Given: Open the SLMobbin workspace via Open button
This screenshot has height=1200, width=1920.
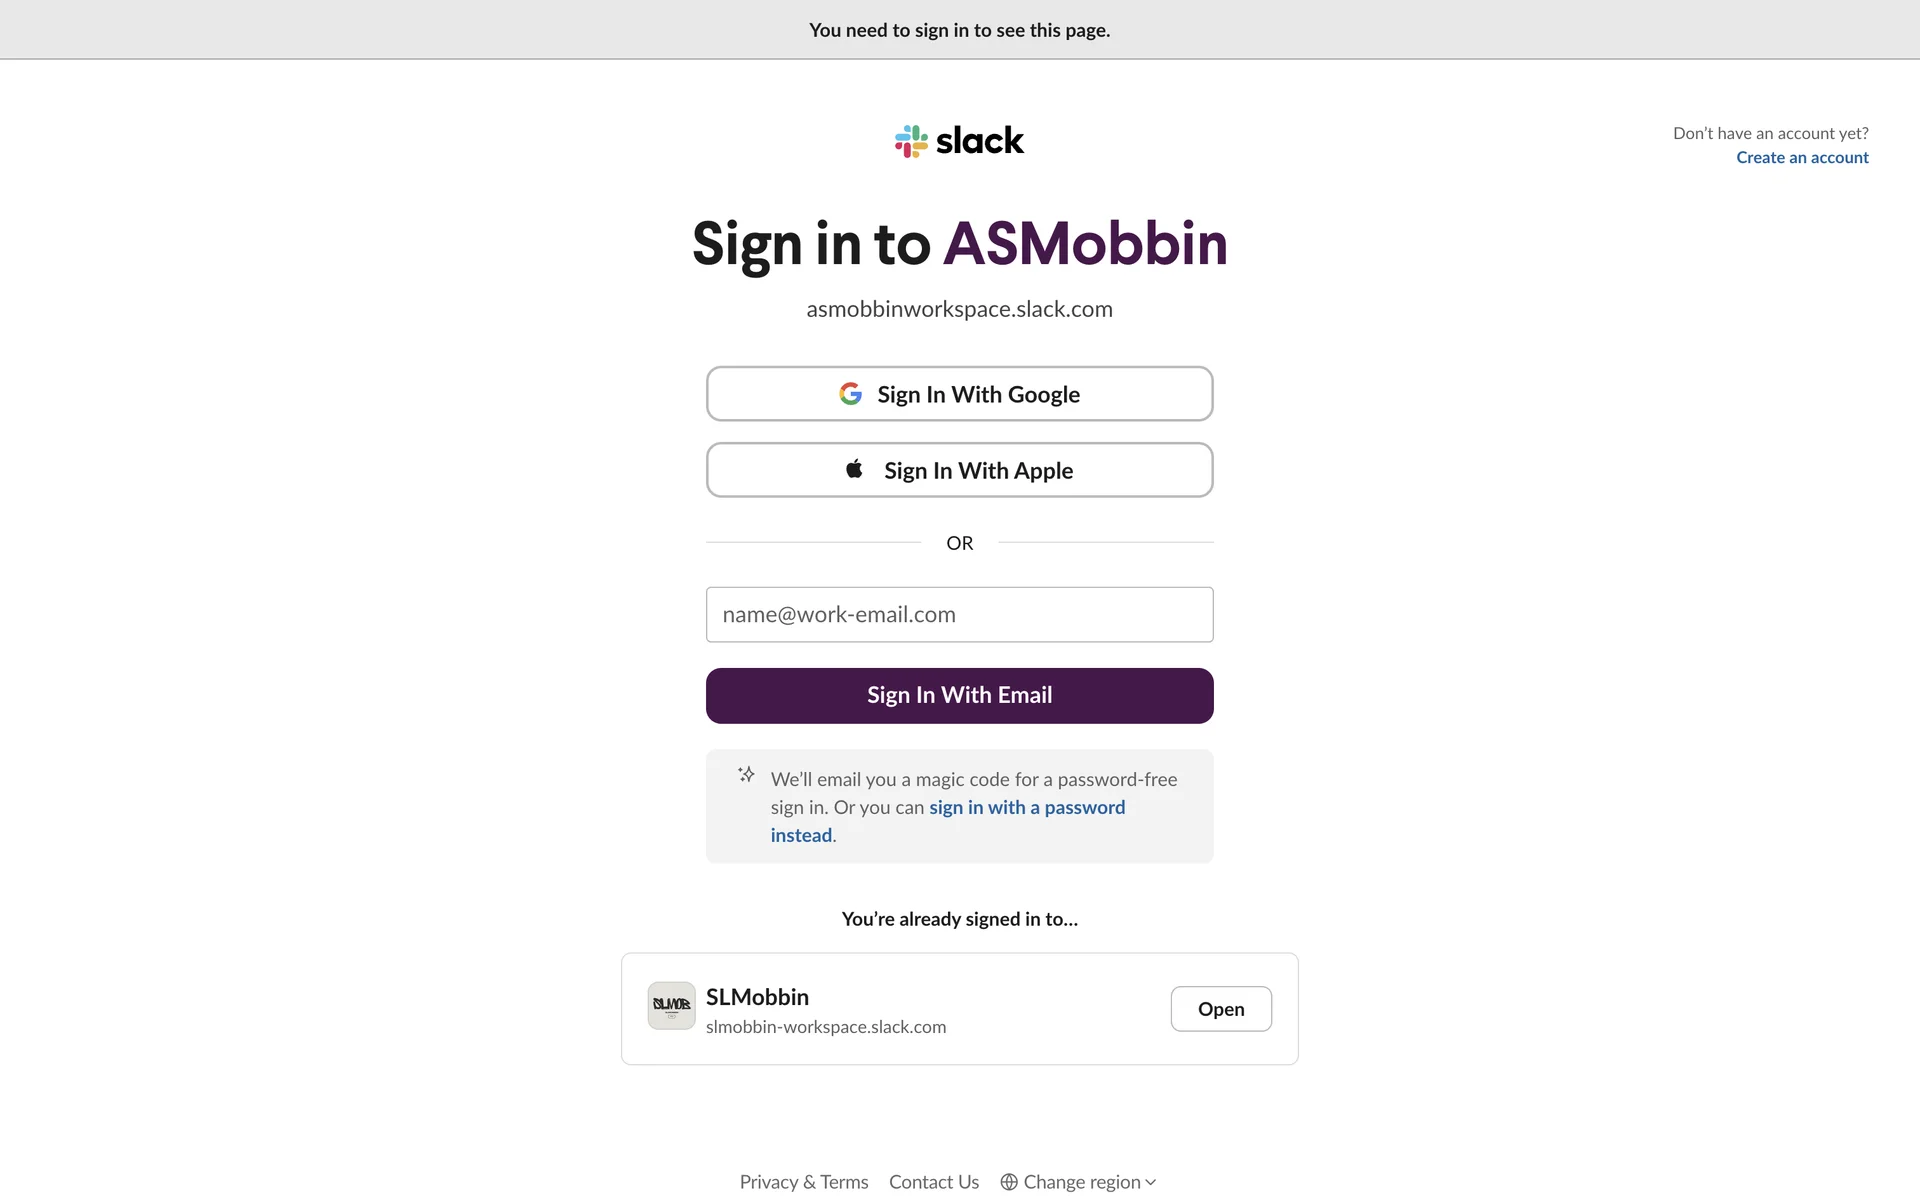Looking at the screenshot, I should [1221, 1009].
